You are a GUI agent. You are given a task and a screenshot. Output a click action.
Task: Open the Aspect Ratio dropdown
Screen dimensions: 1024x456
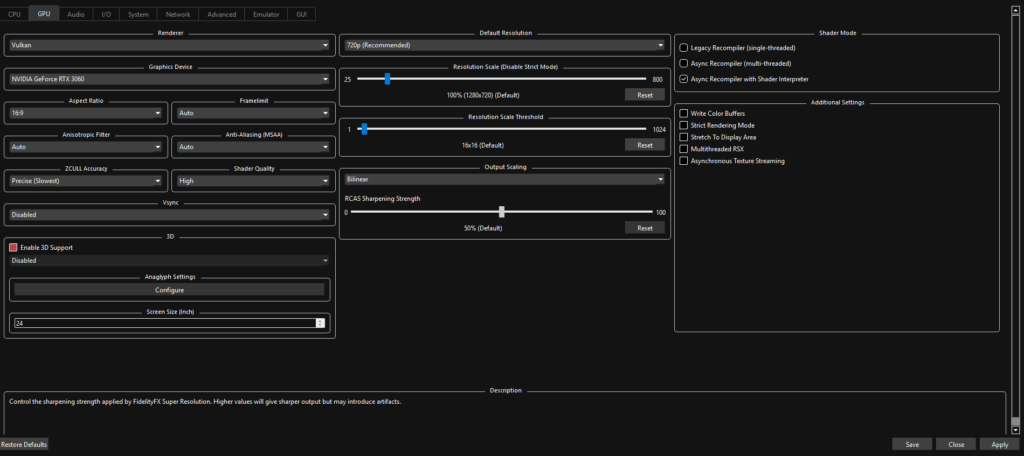click(86, 113)
